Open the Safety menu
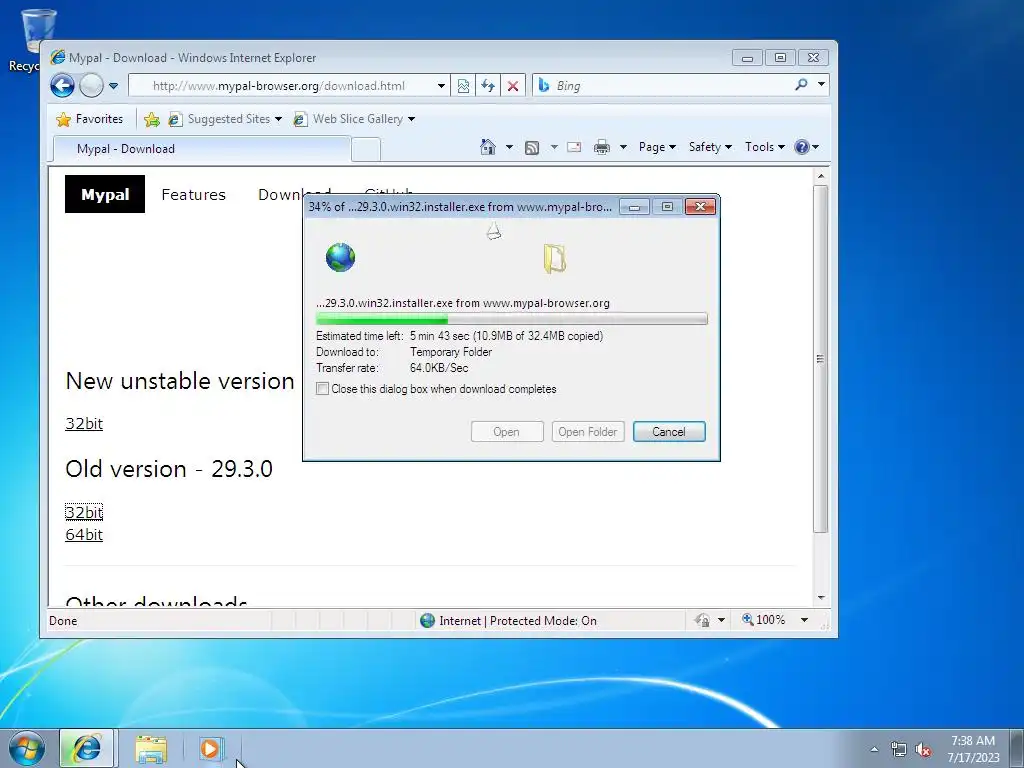Viewport: 1024px width, 768px height. pyautogui.click(x=710, y=147)
